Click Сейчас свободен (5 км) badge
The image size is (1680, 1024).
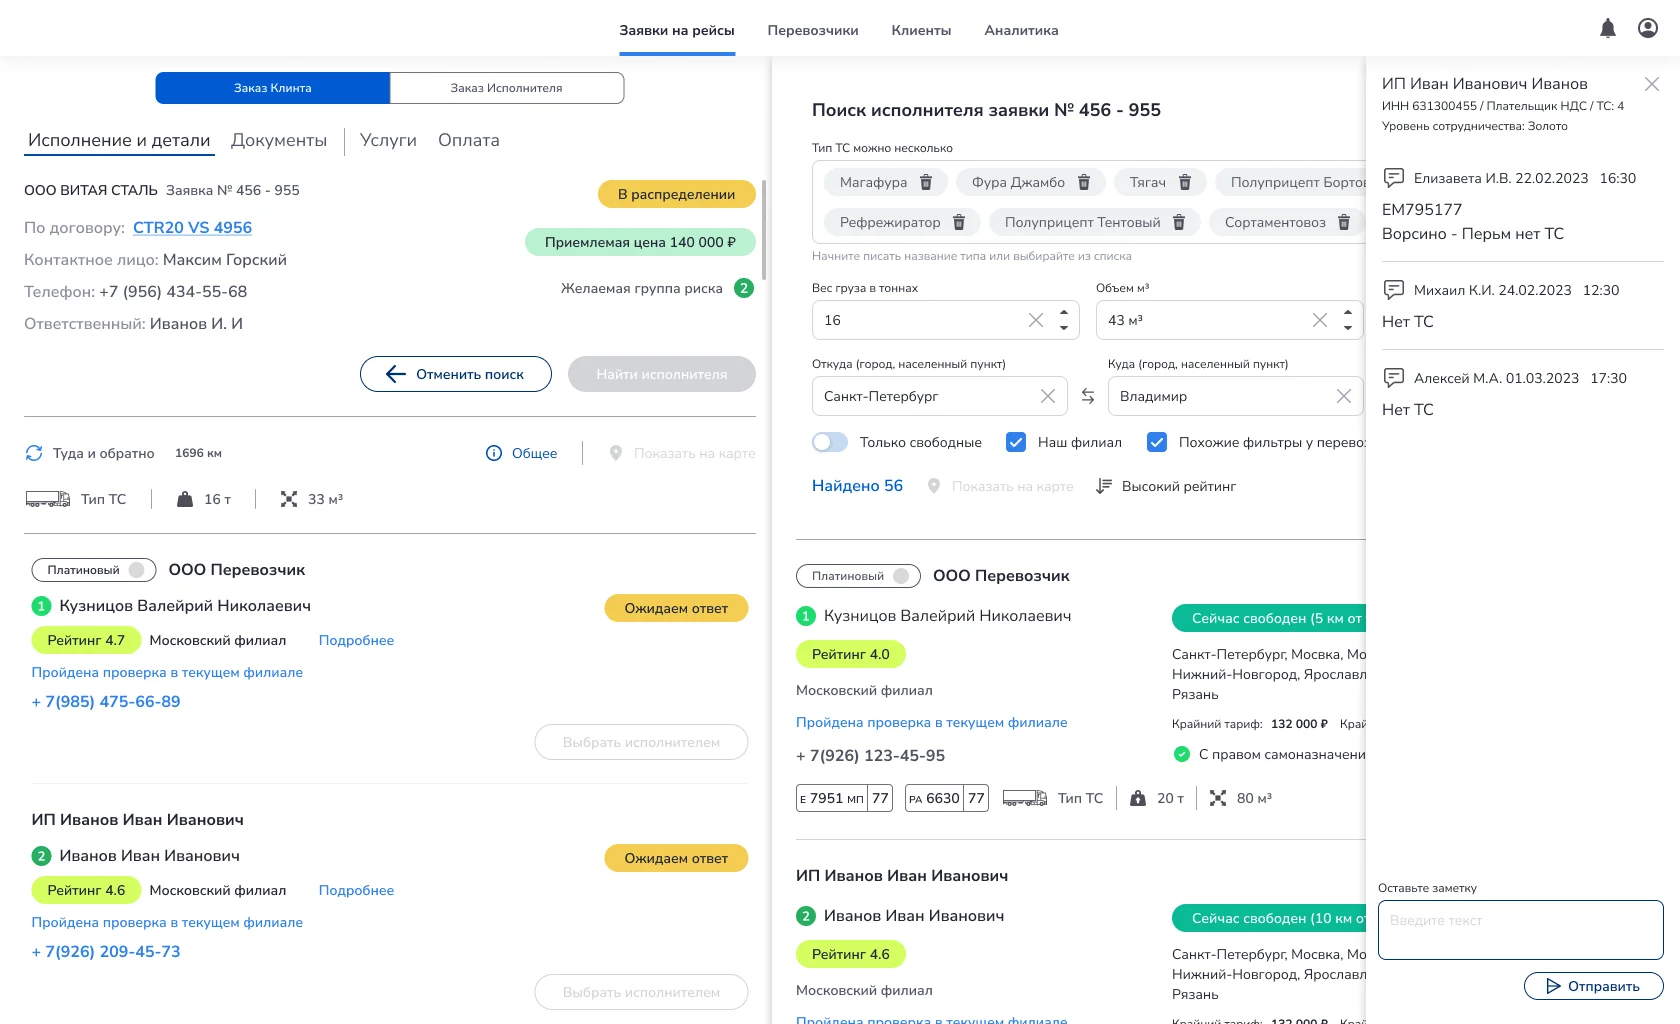pos(1269,618)
